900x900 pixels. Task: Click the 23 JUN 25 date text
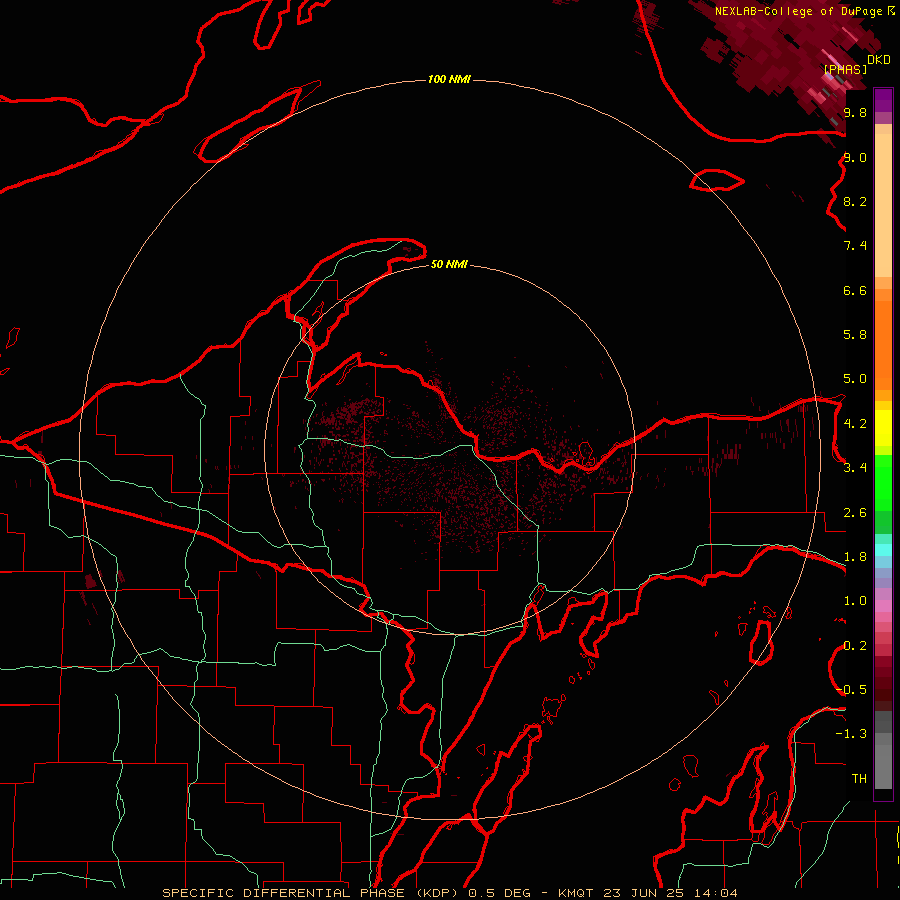[x=642, y=893]
